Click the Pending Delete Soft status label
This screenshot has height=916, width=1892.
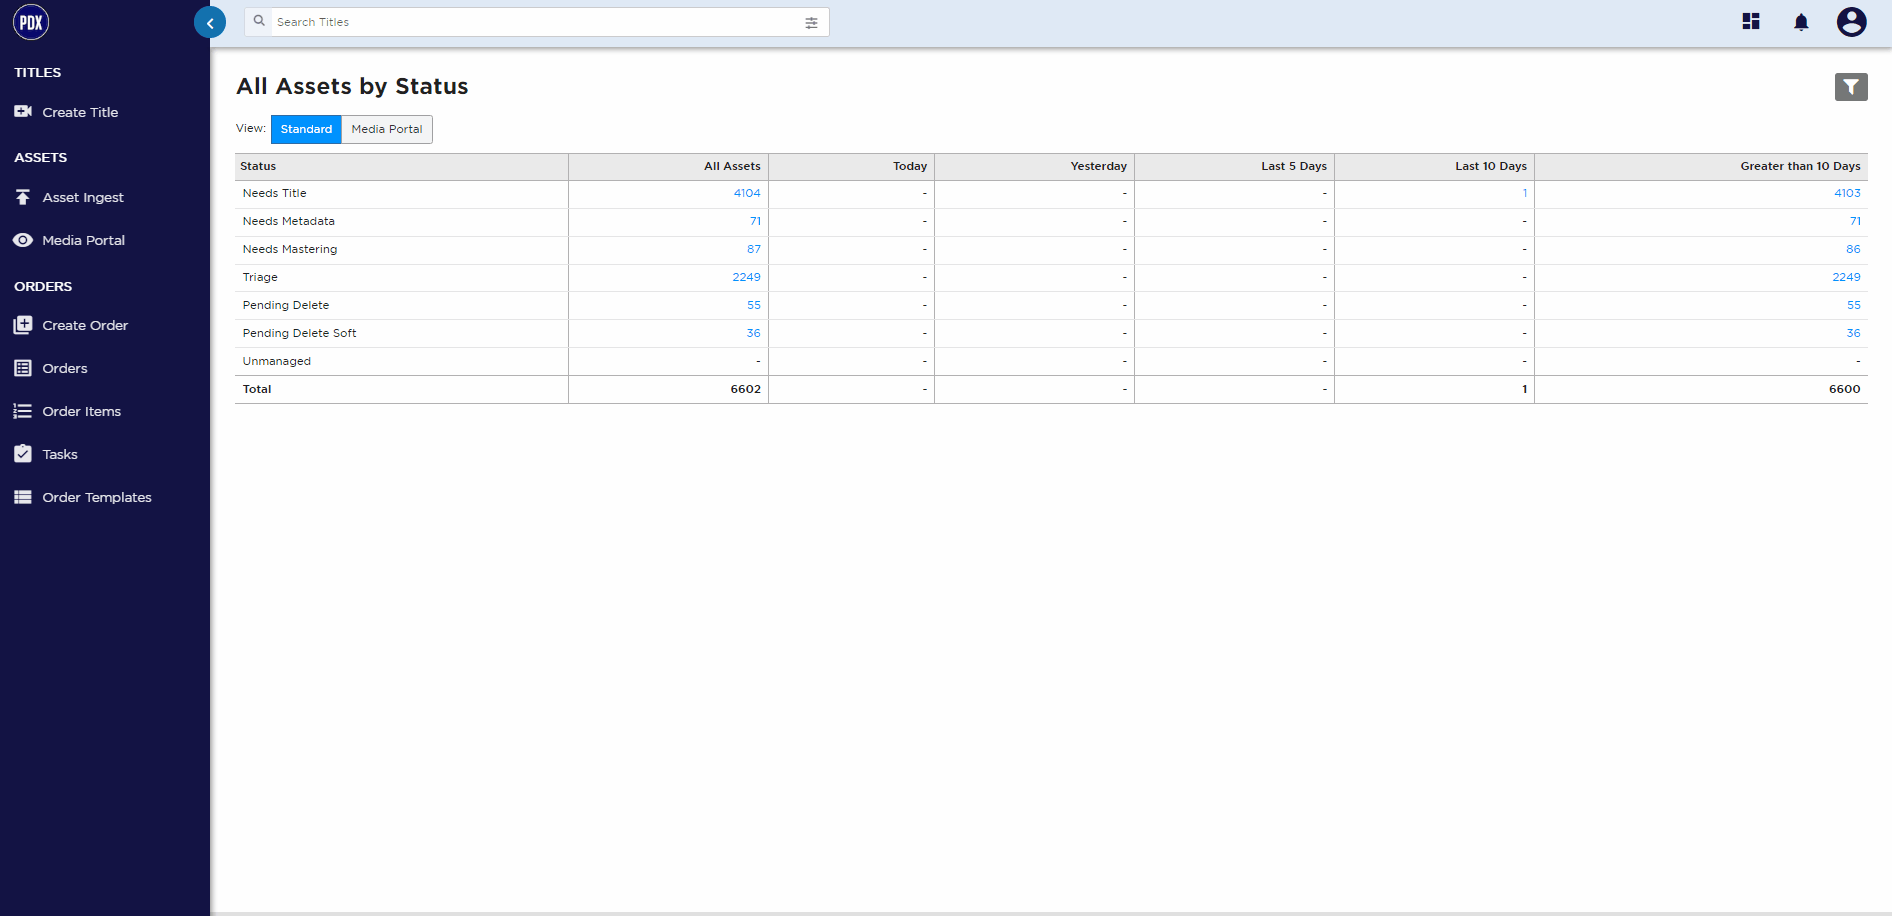click(299, 333)
